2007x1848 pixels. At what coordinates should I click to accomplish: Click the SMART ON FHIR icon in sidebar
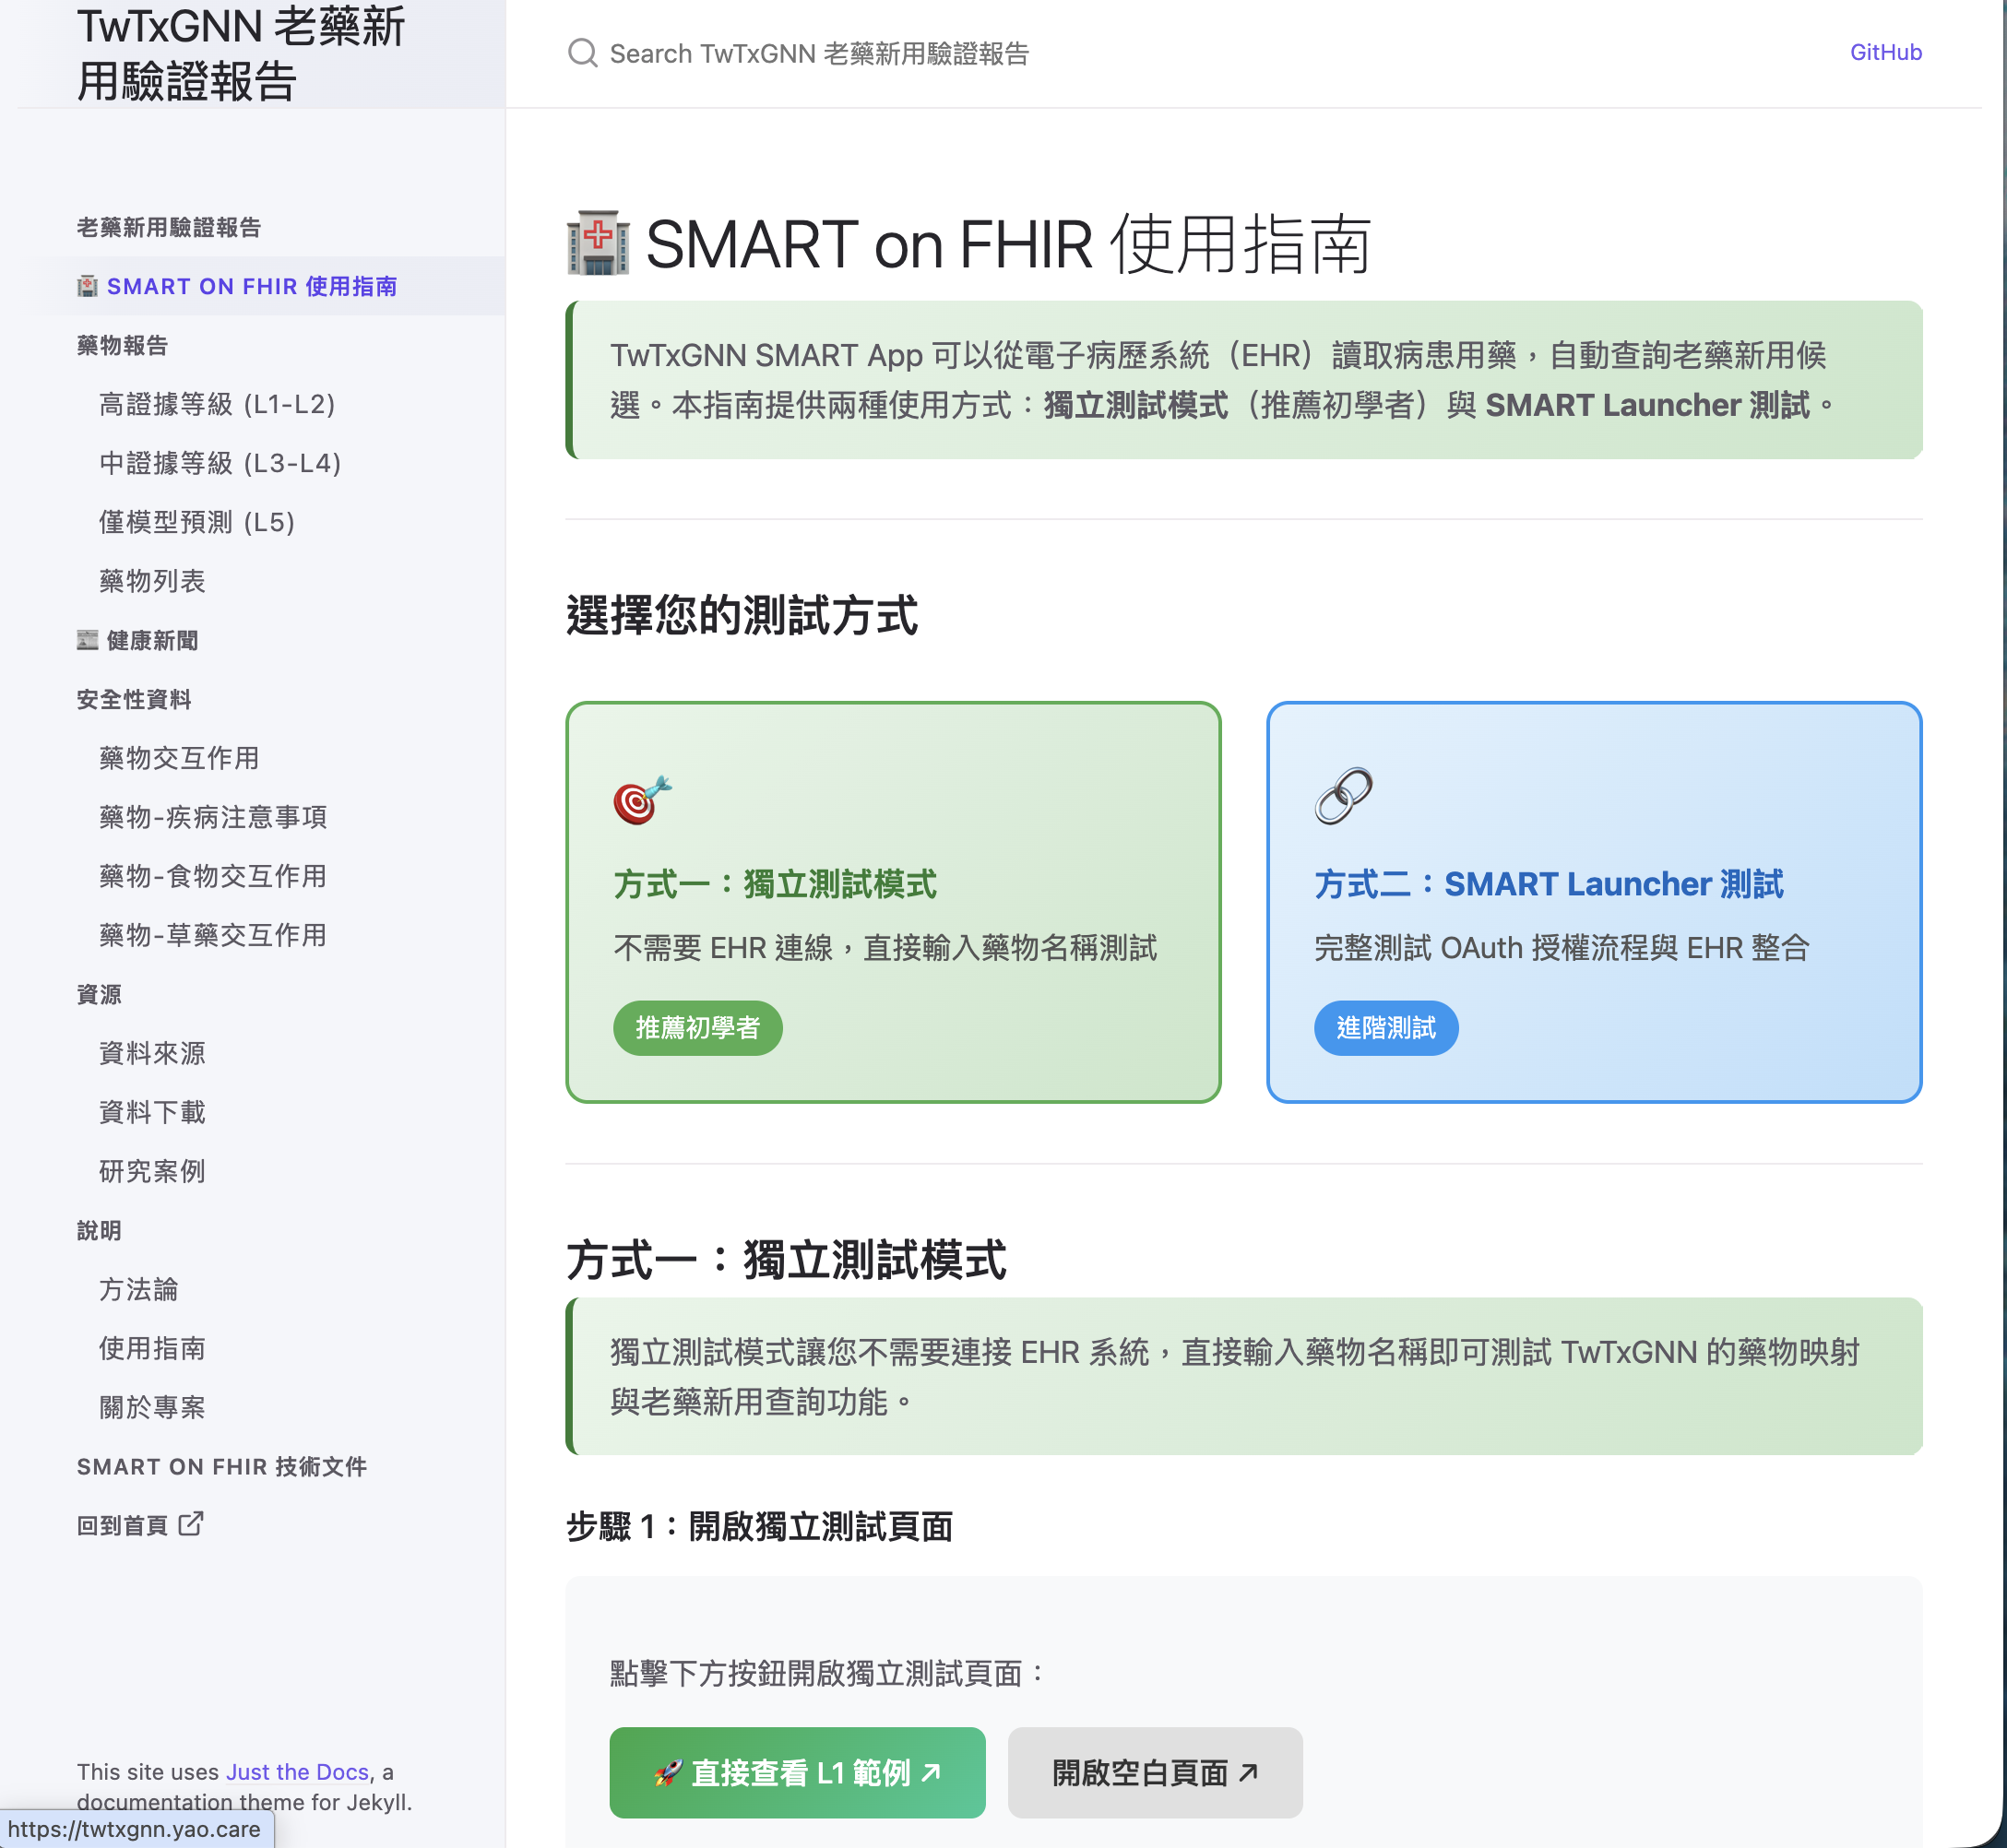87,285
